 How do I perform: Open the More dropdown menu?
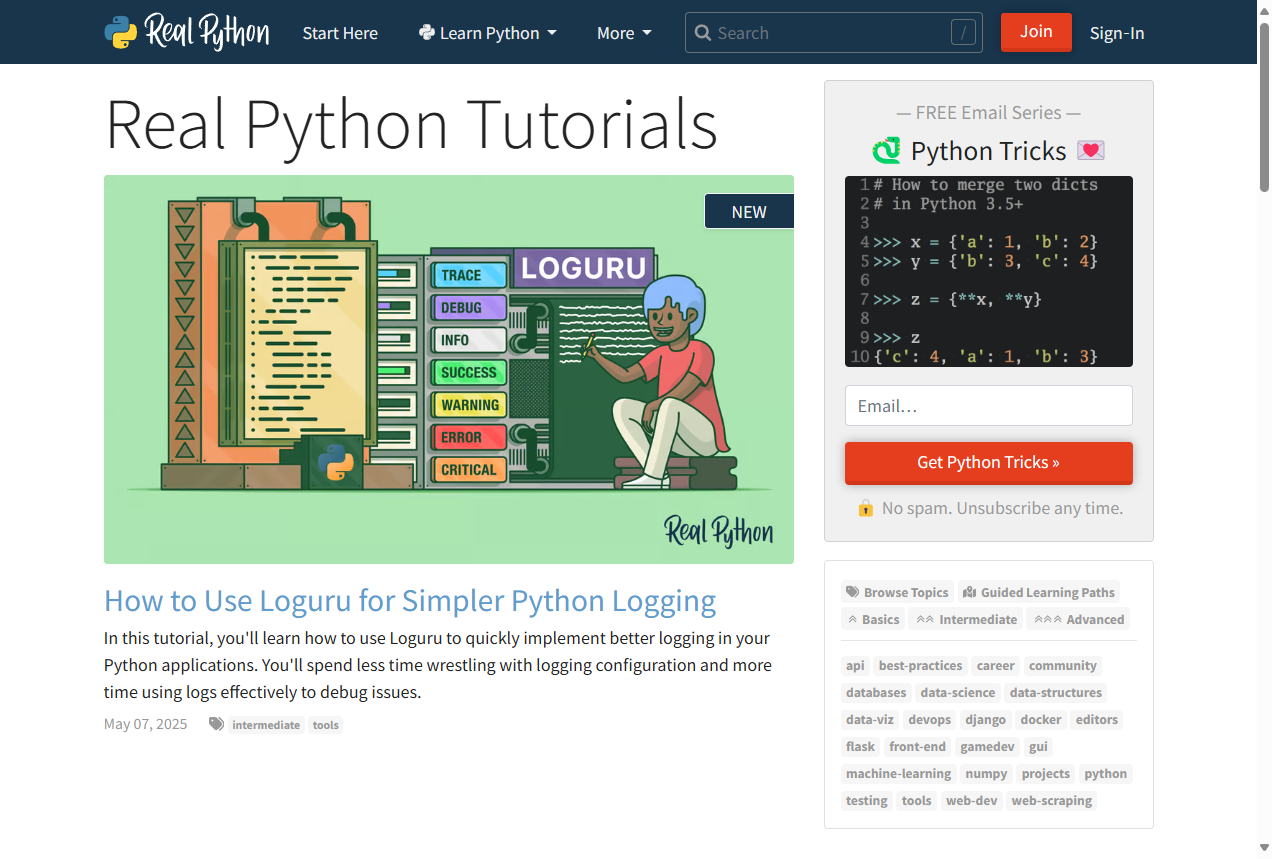click(x=623, y=32)
